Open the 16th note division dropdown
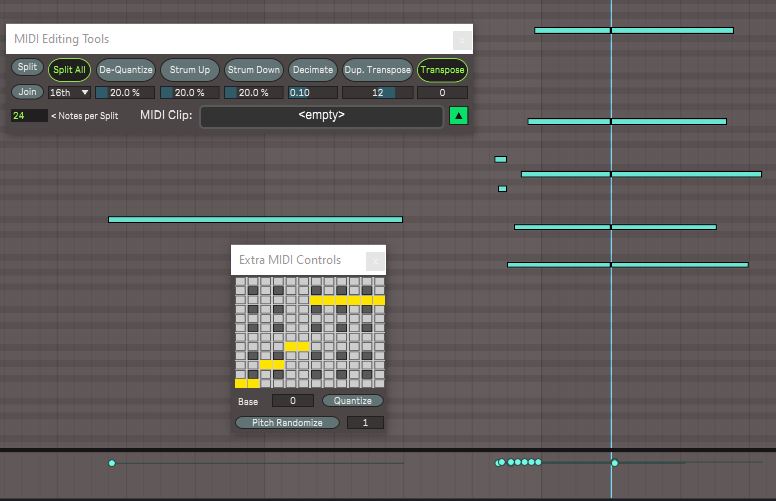The height and width of the screenshot is (501, 776). click(69, 92)
